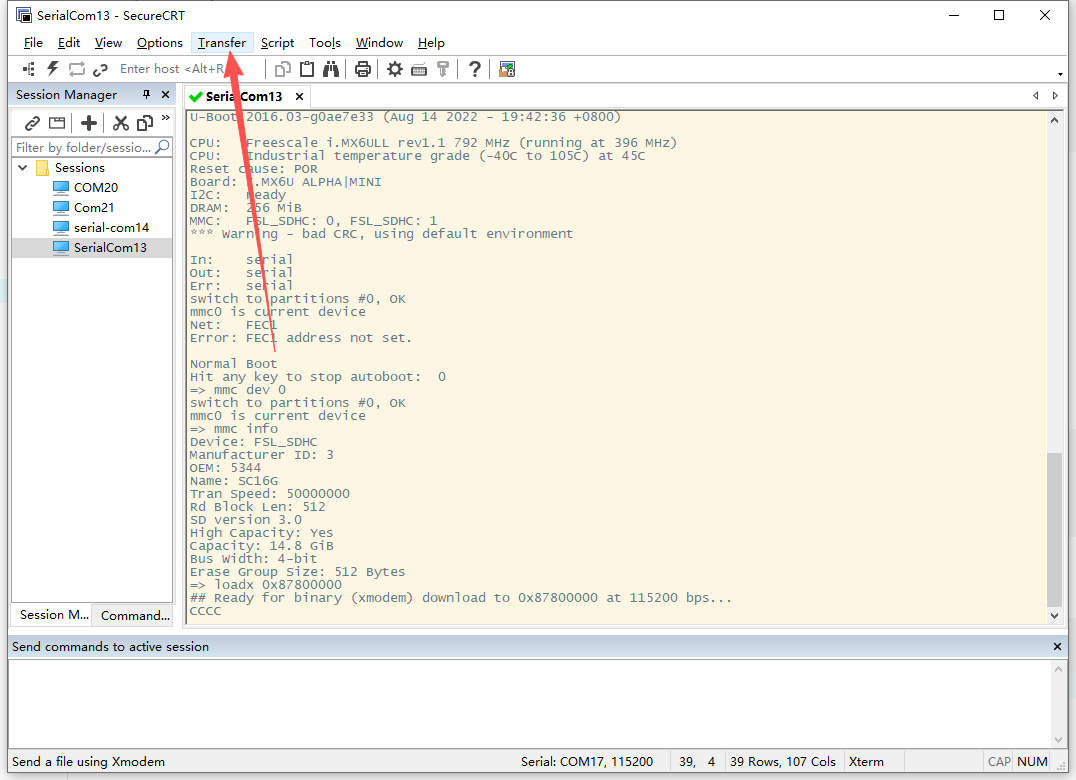Click the Help question mark icon
This screenshot has width=1076, height=780.
(x=475, y=69)
